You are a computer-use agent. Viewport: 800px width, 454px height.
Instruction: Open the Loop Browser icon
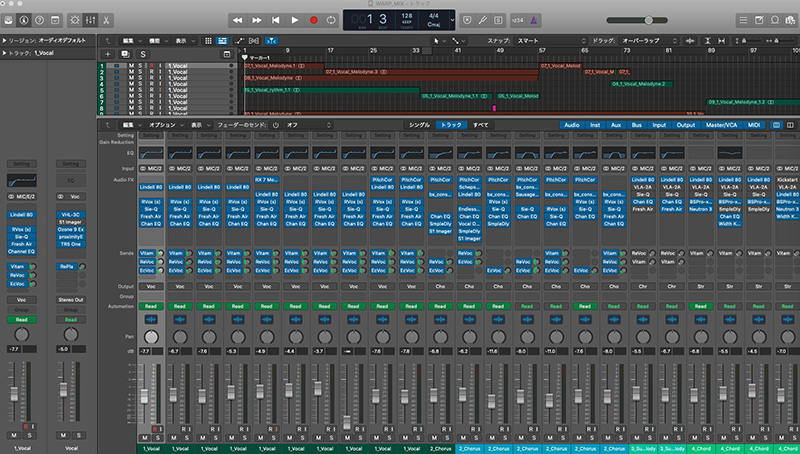click(x=774, y=20)
